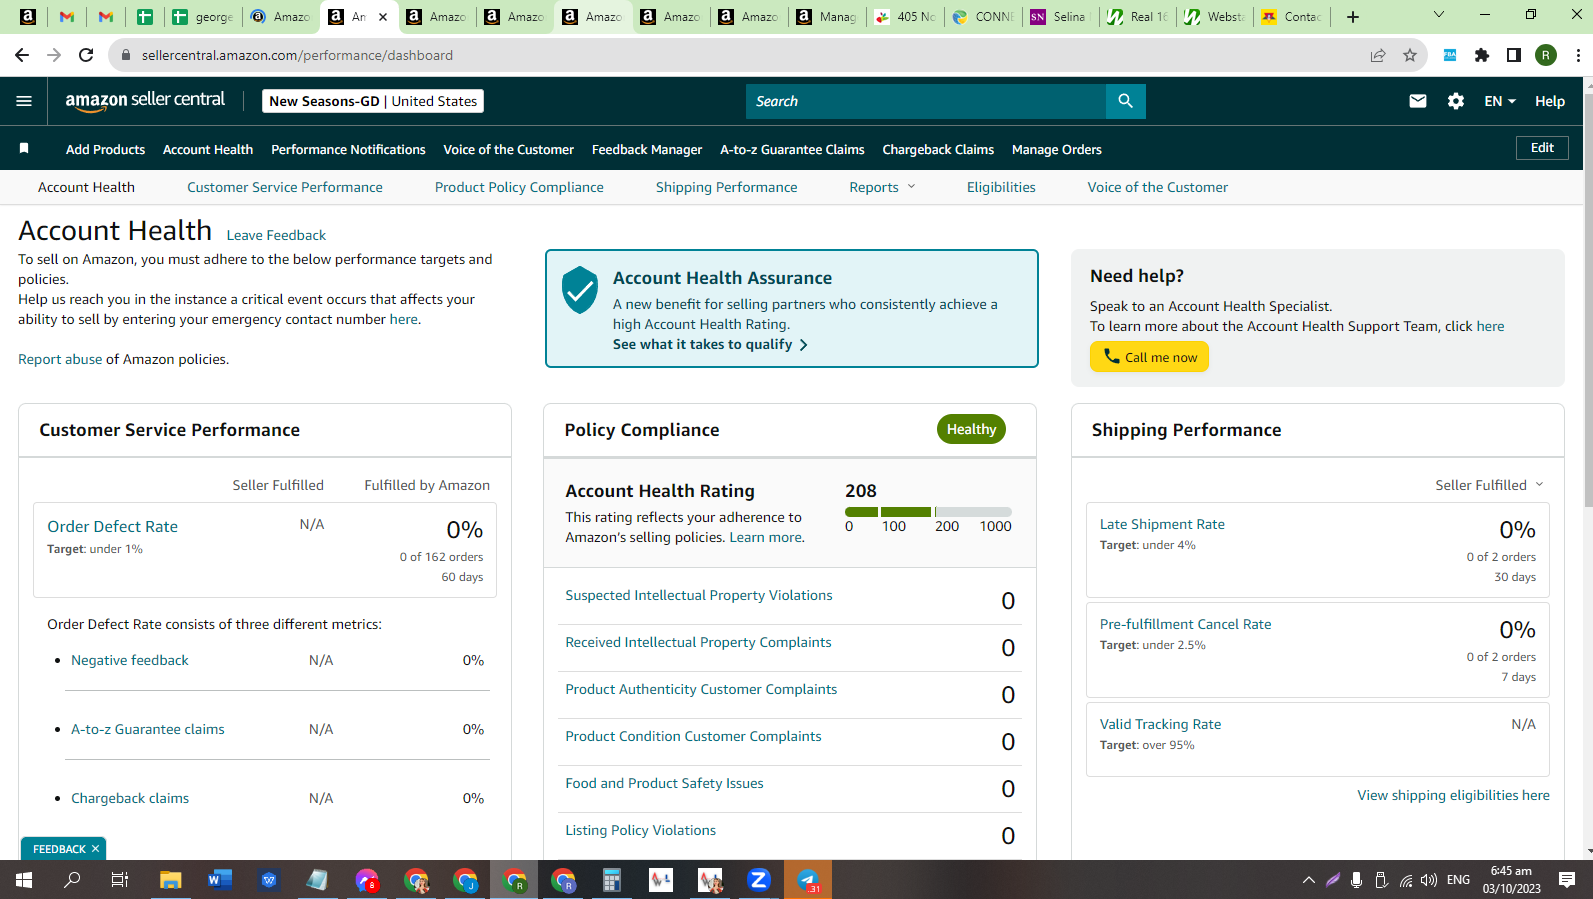Open Windows taskbar search

pyautogui.click(x=72, y=880)
